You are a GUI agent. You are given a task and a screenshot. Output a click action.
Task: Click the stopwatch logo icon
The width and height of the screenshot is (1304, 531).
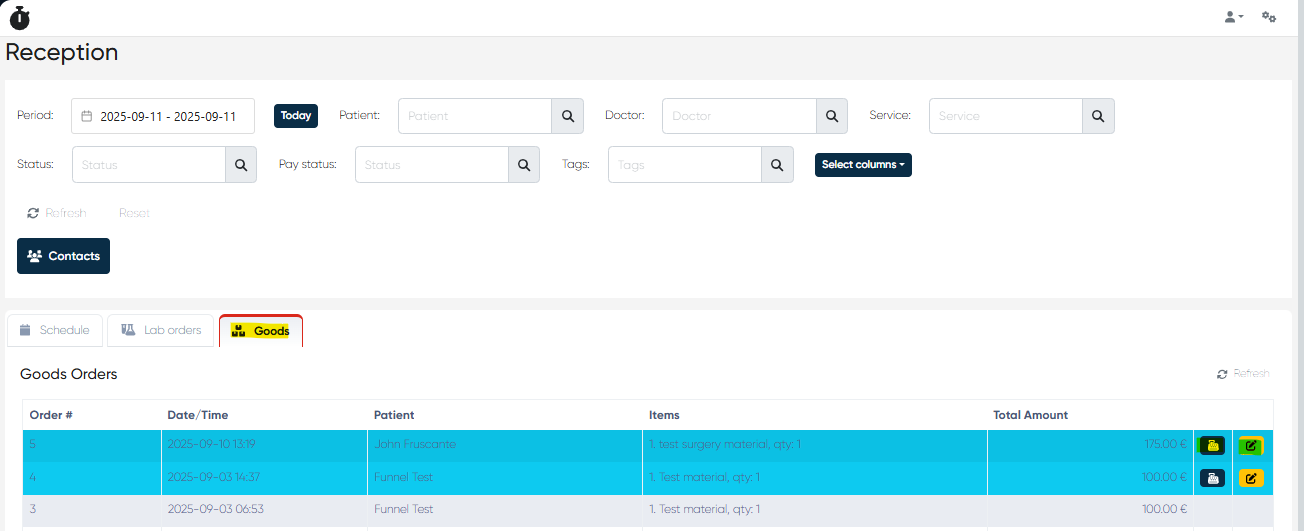(20, 17)
